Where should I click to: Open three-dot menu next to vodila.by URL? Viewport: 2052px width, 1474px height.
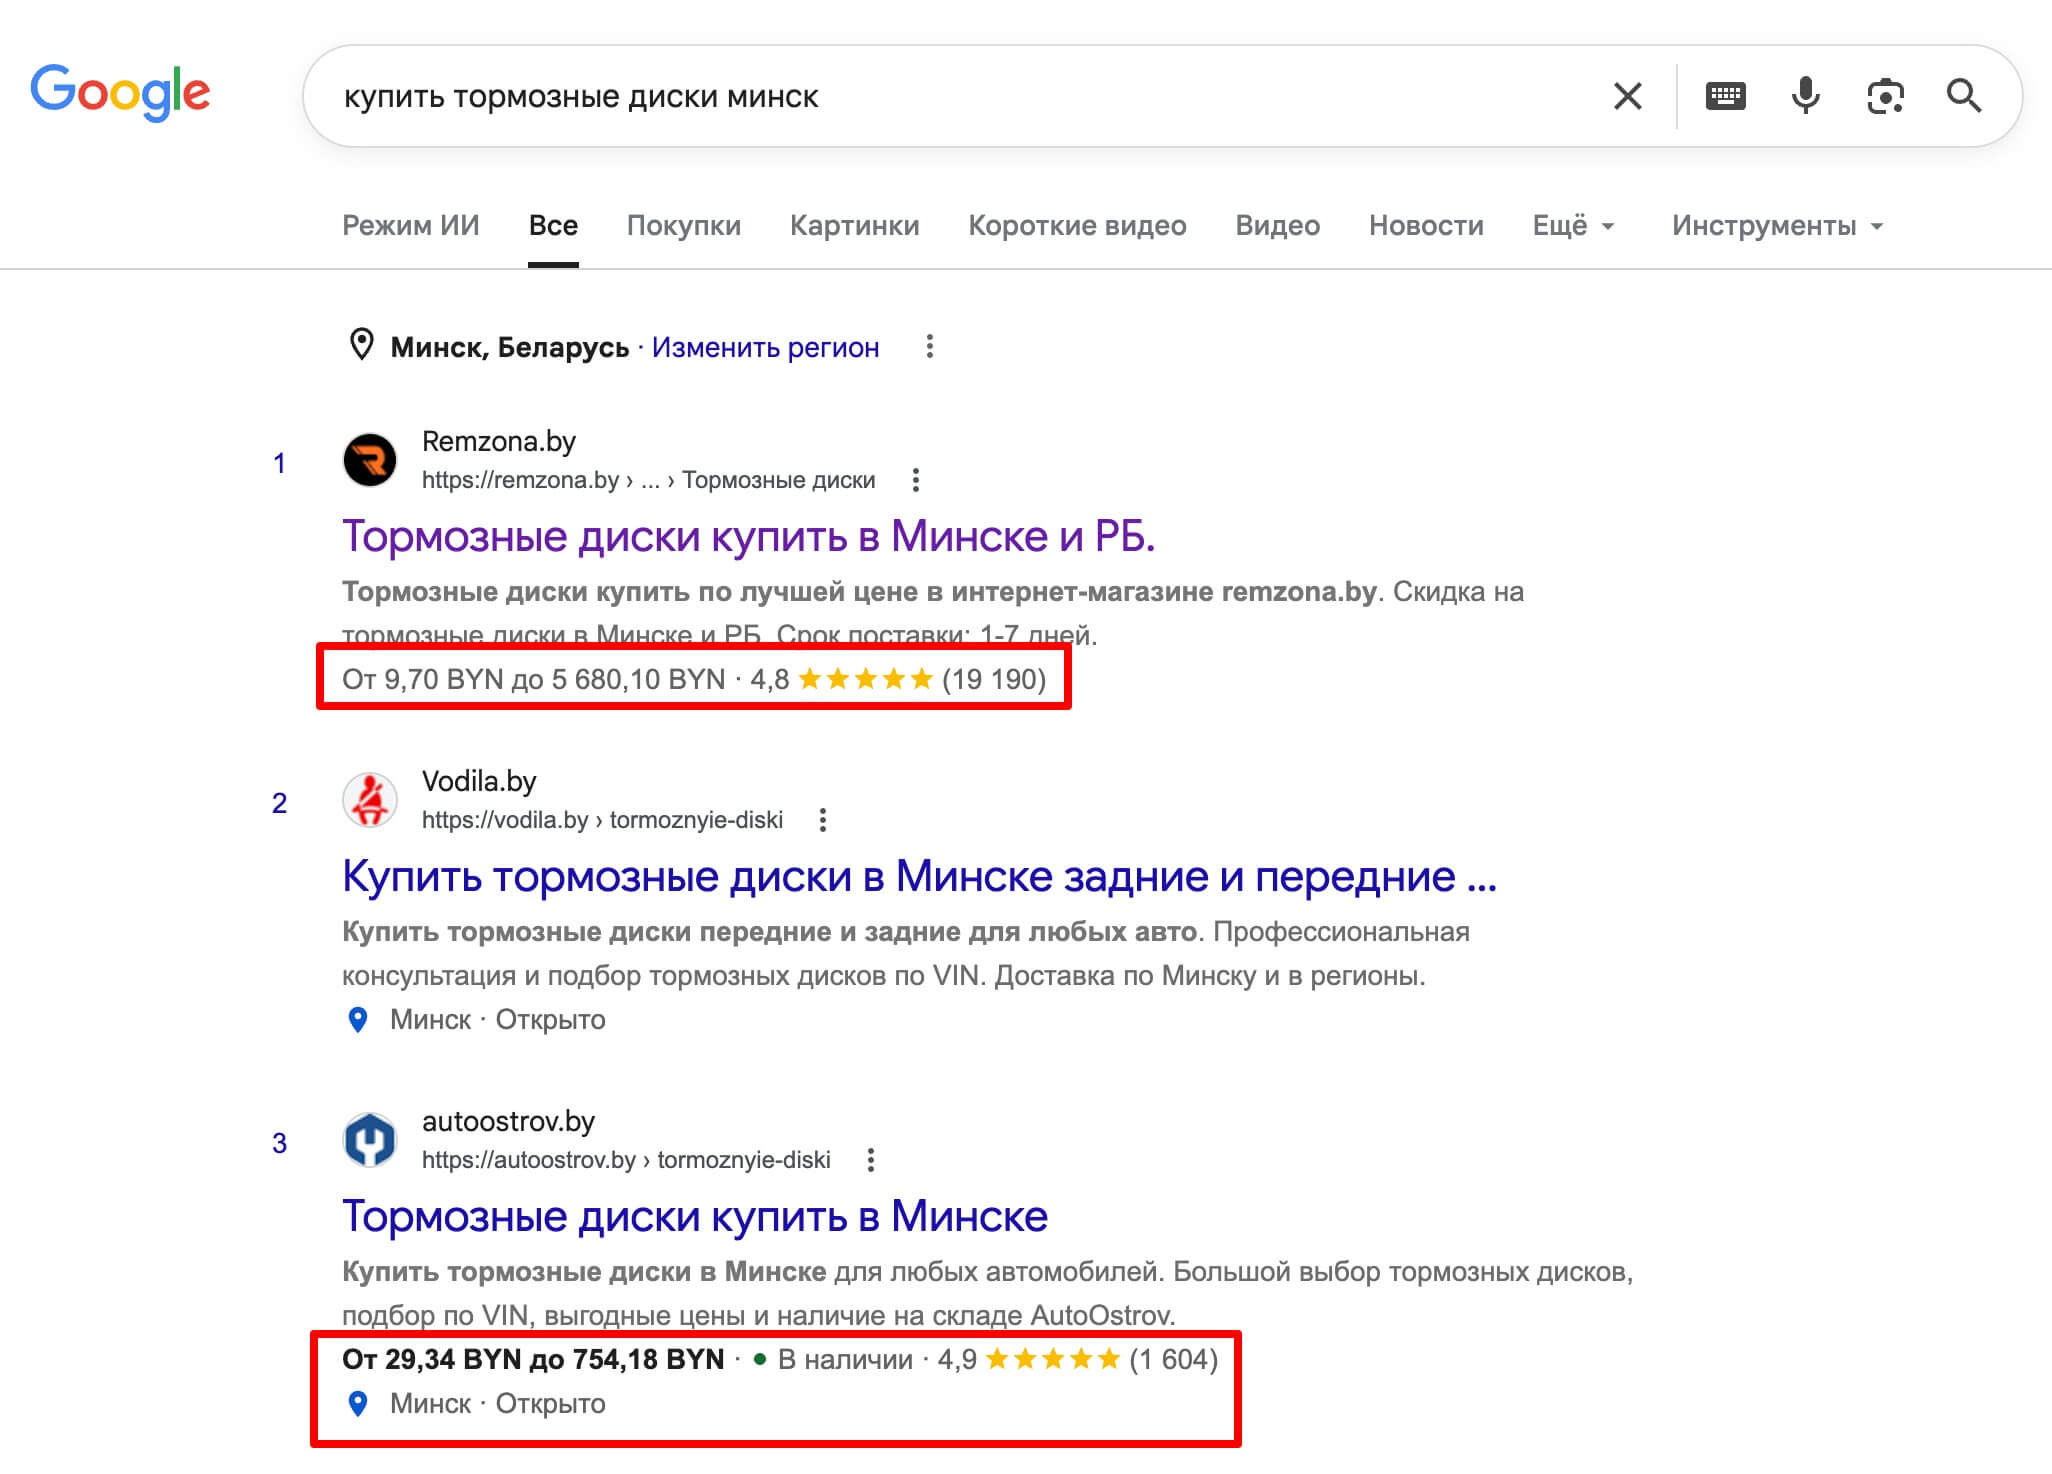822,820
